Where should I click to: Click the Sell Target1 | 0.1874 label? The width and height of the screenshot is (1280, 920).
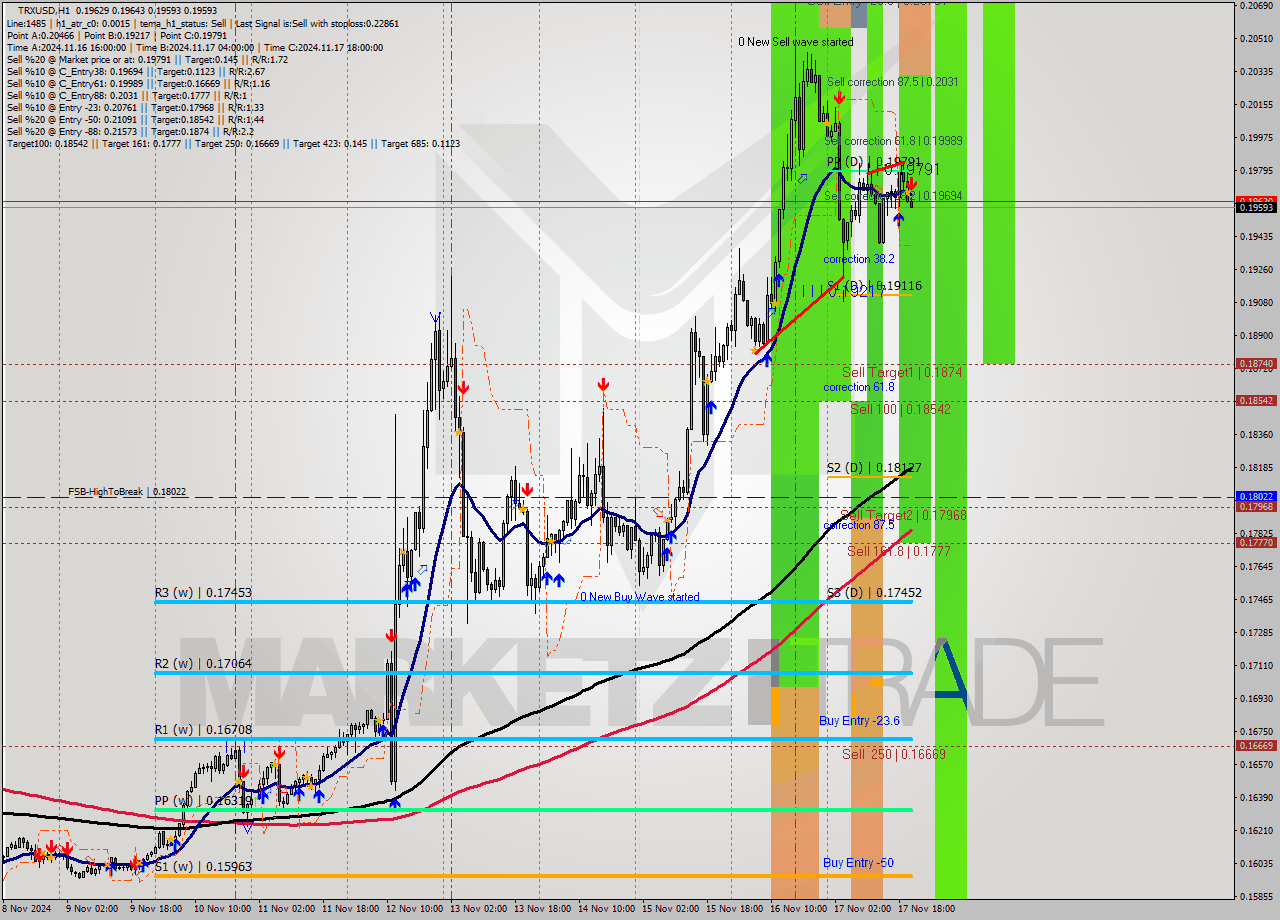point(902,372)
